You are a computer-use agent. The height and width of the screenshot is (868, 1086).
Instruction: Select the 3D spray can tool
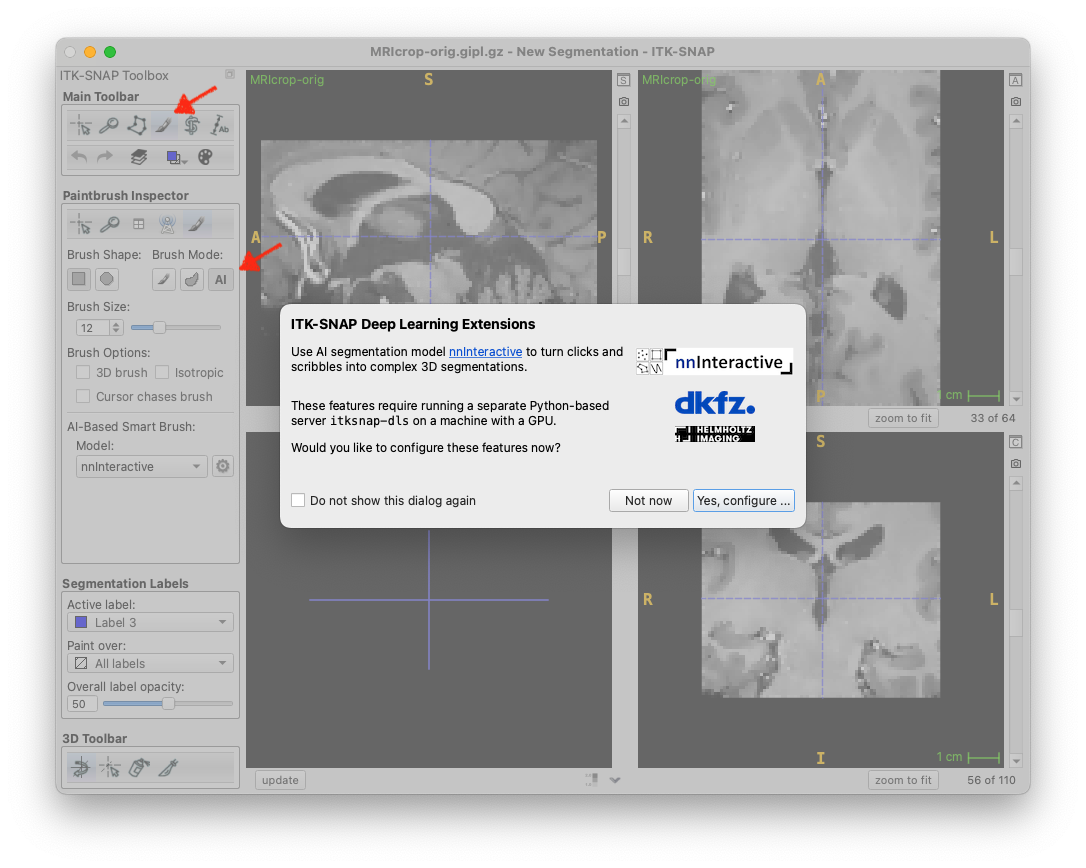coord(139,768)
